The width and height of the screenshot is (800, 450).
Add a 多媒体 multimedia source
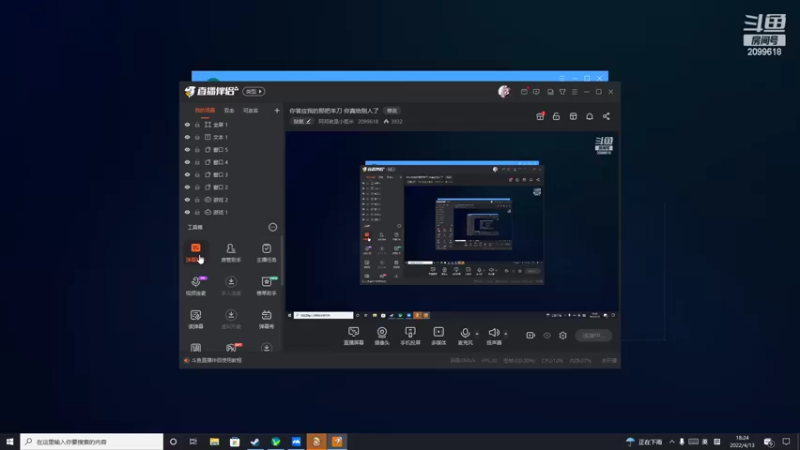438,336
